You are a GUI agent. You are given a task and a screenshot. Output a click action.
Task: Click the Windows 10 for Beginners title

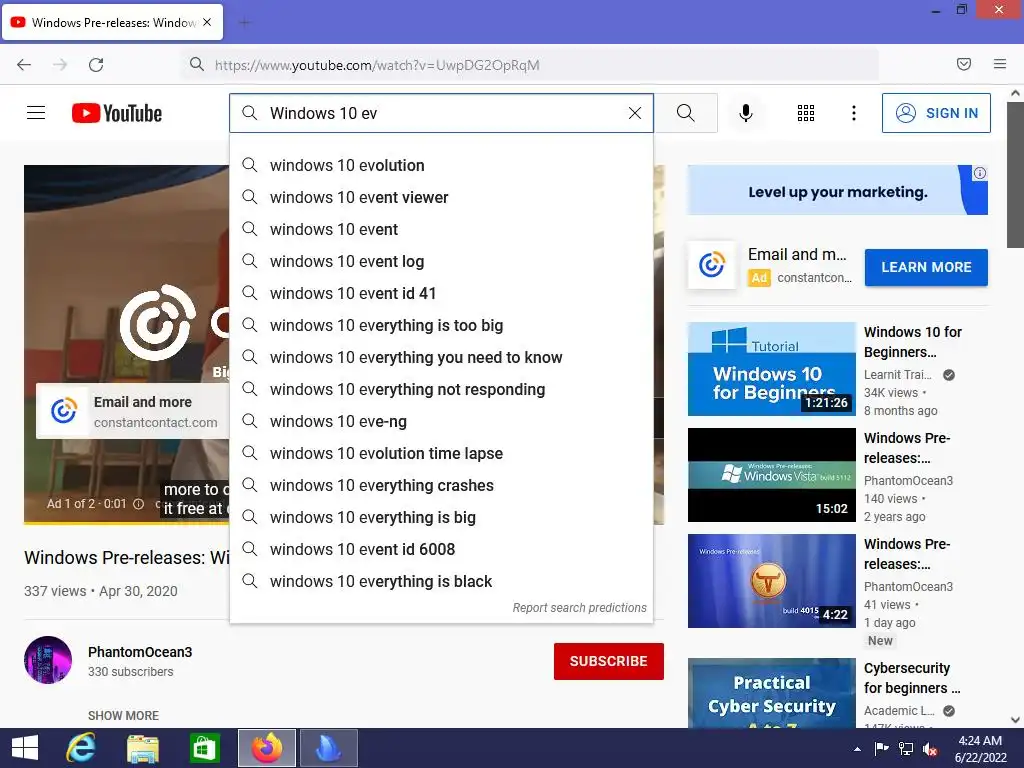coord(913,342)
